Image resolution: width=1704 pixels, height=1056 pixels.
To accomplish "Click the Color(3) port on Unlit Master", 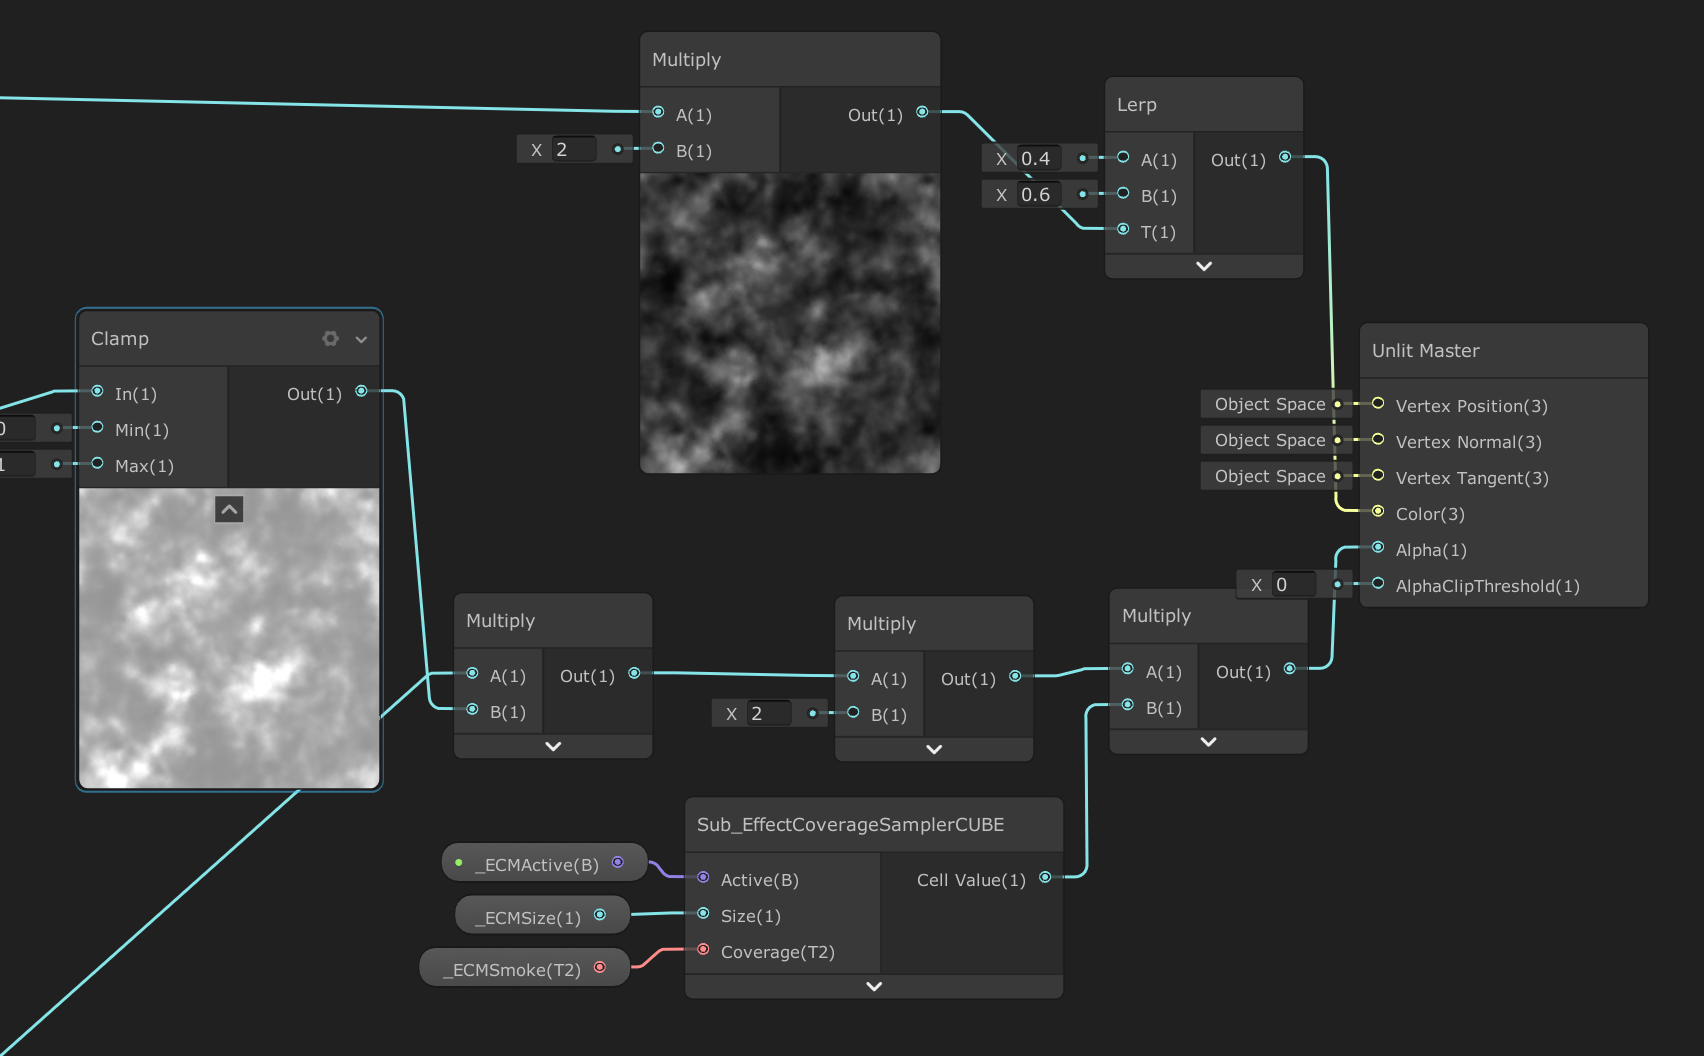I will pyautogui.click(x=1377, y=512).
